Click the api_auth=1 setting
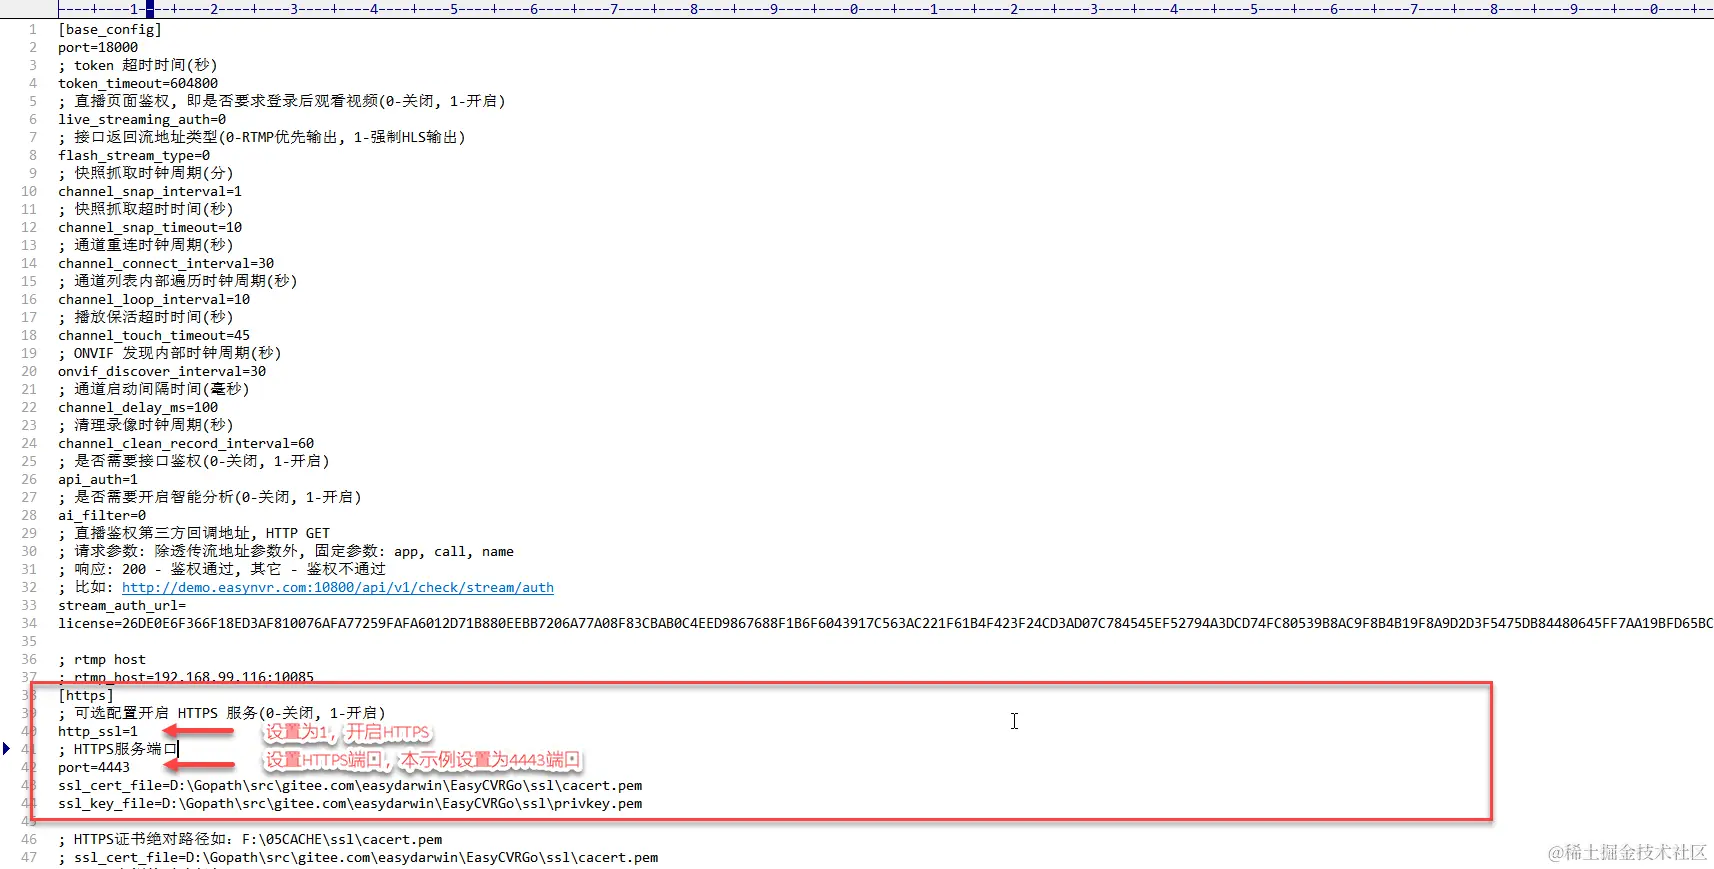Screen dimensions: 1714x869 98,480
